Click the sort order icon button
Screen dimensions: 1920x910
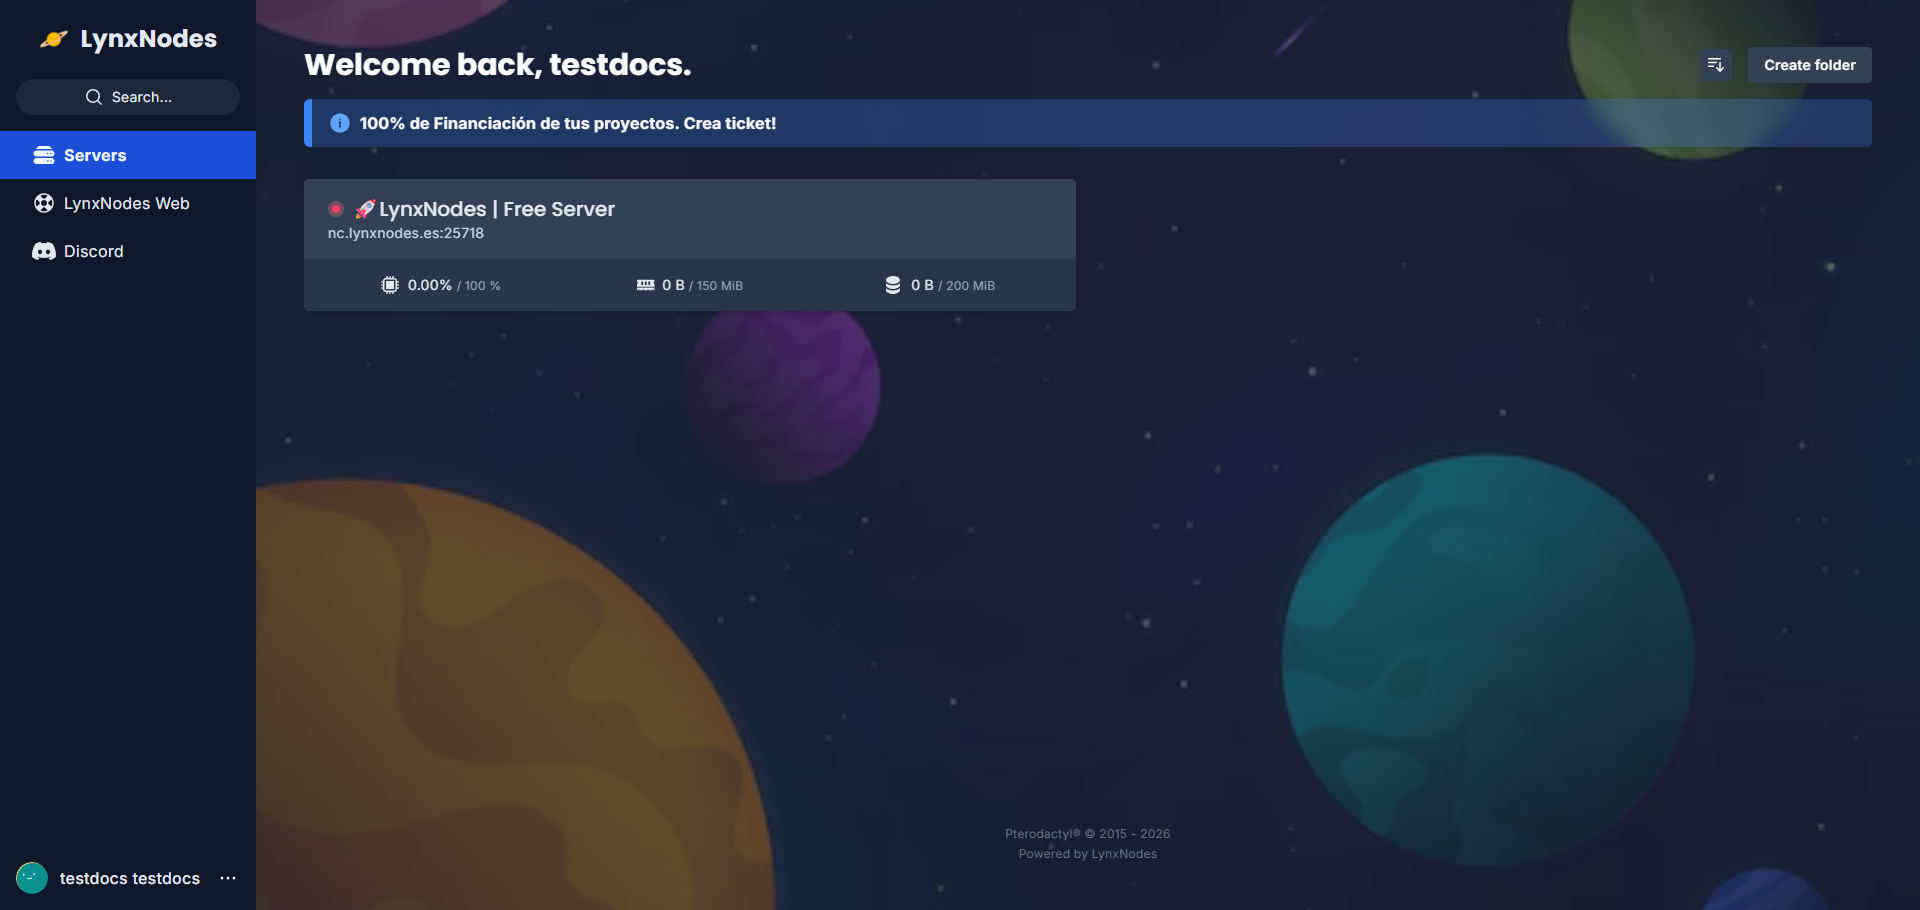[1716, 65]
